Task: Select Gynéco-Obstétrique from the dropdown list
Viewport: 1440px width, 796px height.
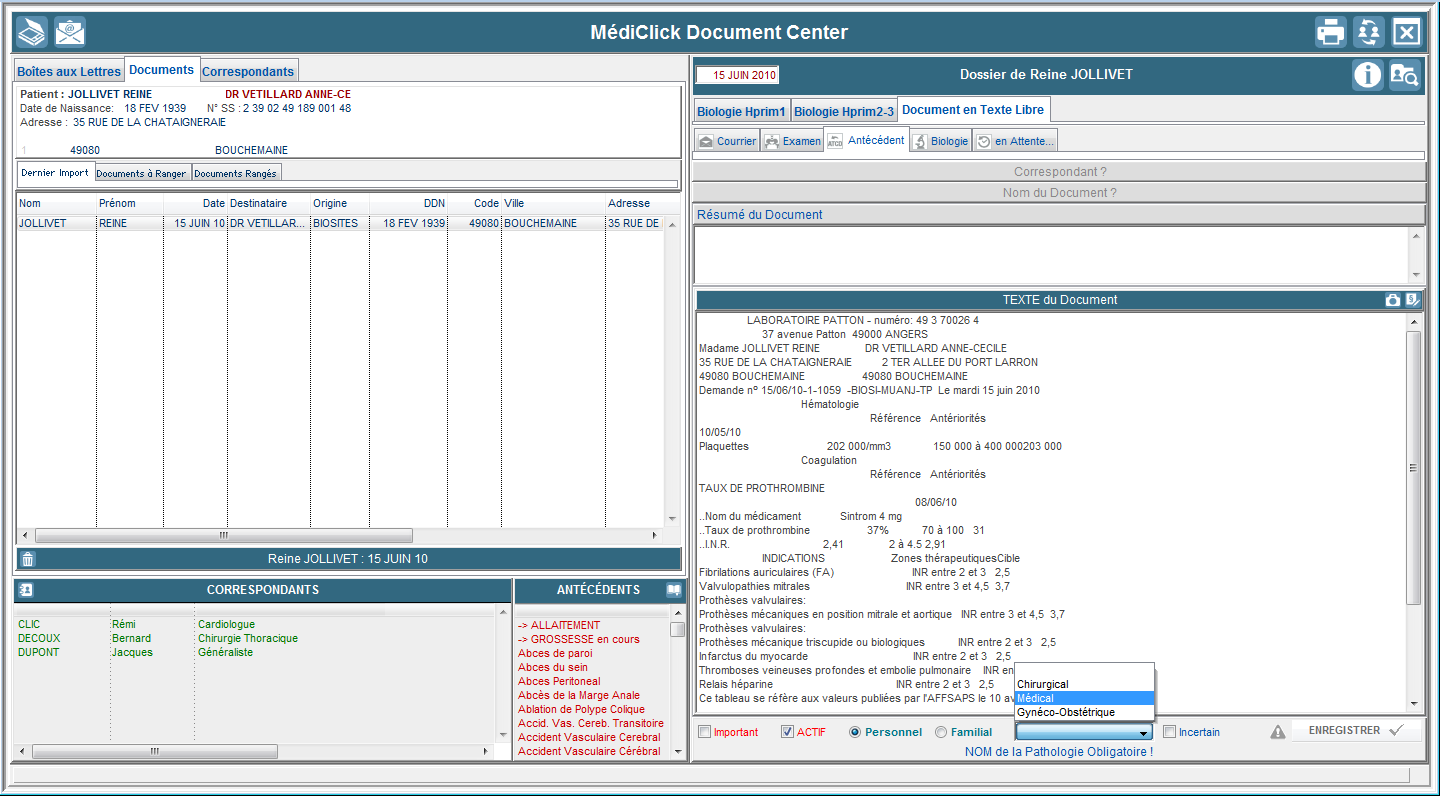Action: (1065, 712)
